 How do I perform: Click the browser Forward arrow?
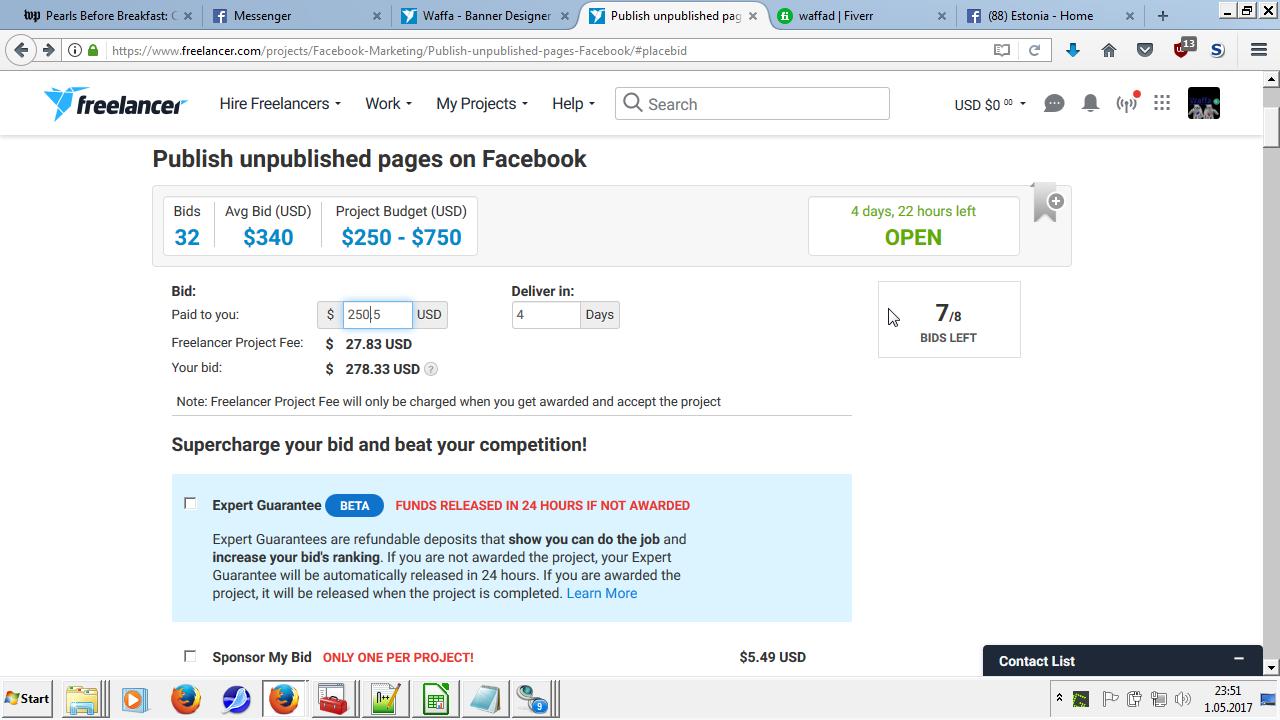48,50
